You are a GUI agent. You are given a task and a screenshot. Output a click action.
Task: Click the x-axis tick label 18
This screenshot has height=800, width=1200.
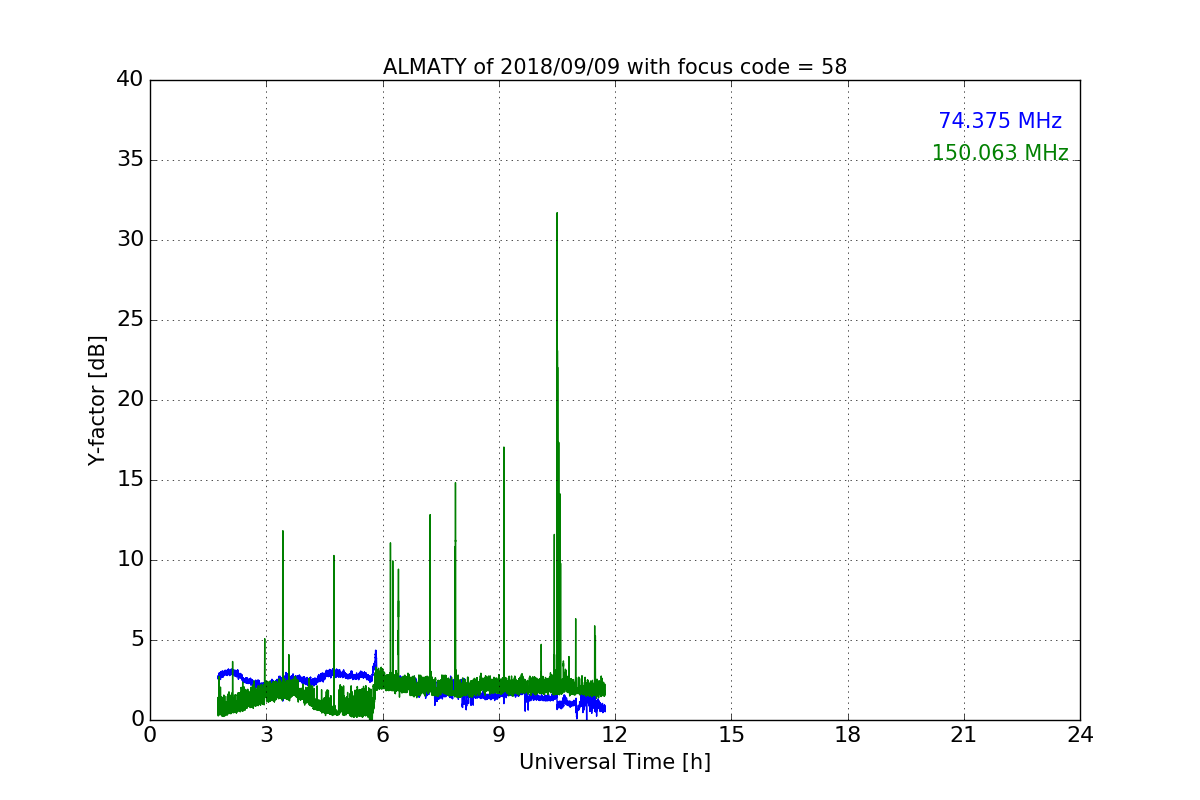848,735
